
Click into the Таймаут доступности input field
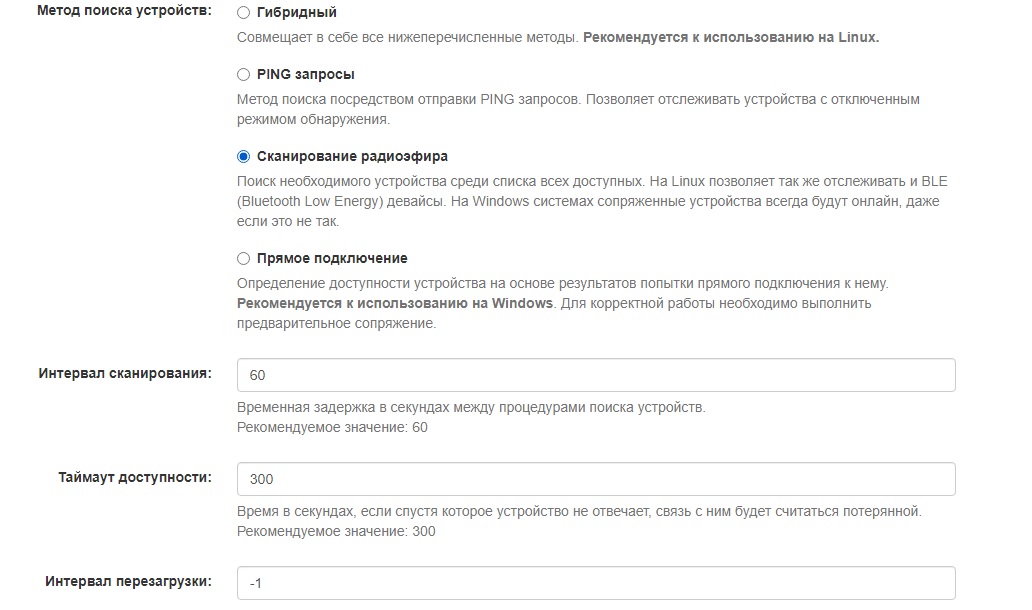[x=596, y=479]
